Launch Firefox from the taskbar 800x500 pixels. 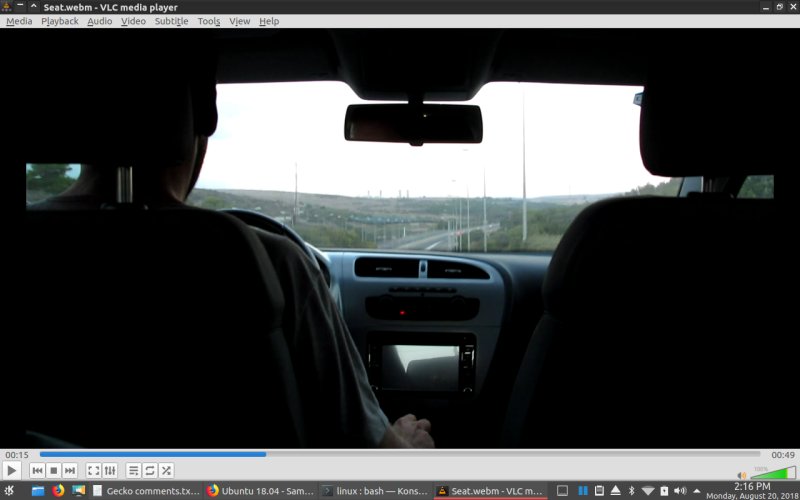tap(58, 491)
